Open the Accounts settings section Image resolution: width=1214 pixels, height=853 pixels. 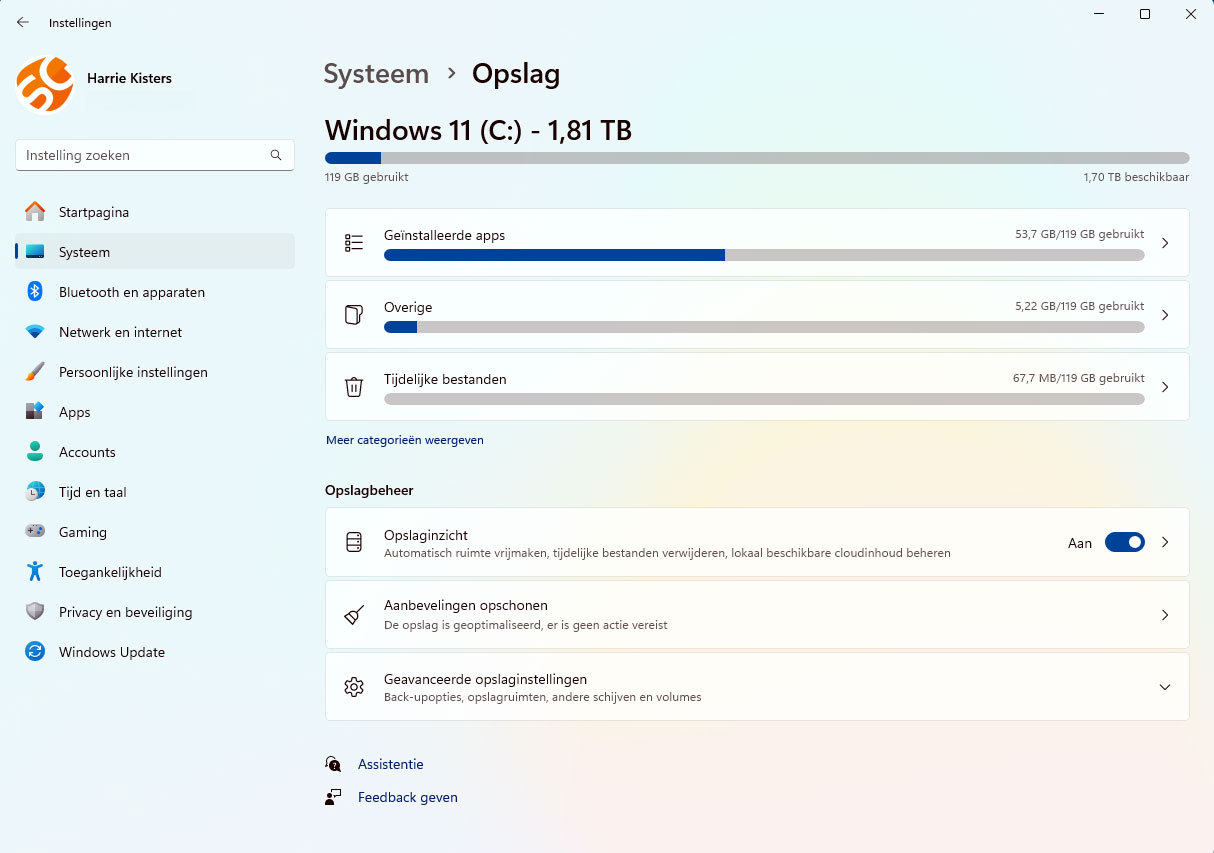[x=155, y=452]
